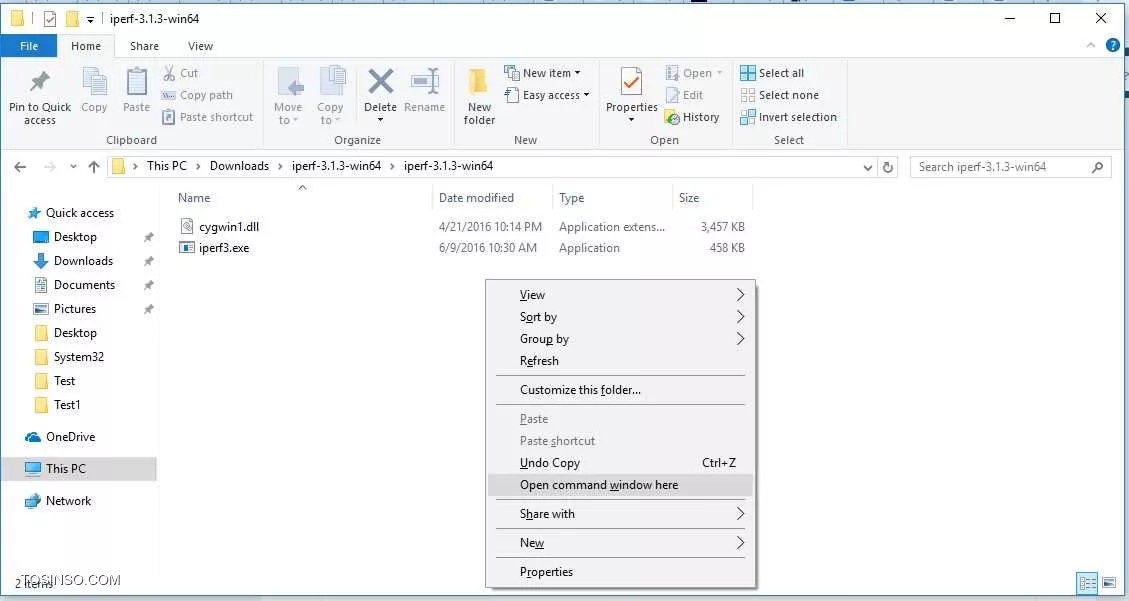Click Invert selection
Image resolution: width=1129 pixels, height=601 pixels.
coord(788,117)
